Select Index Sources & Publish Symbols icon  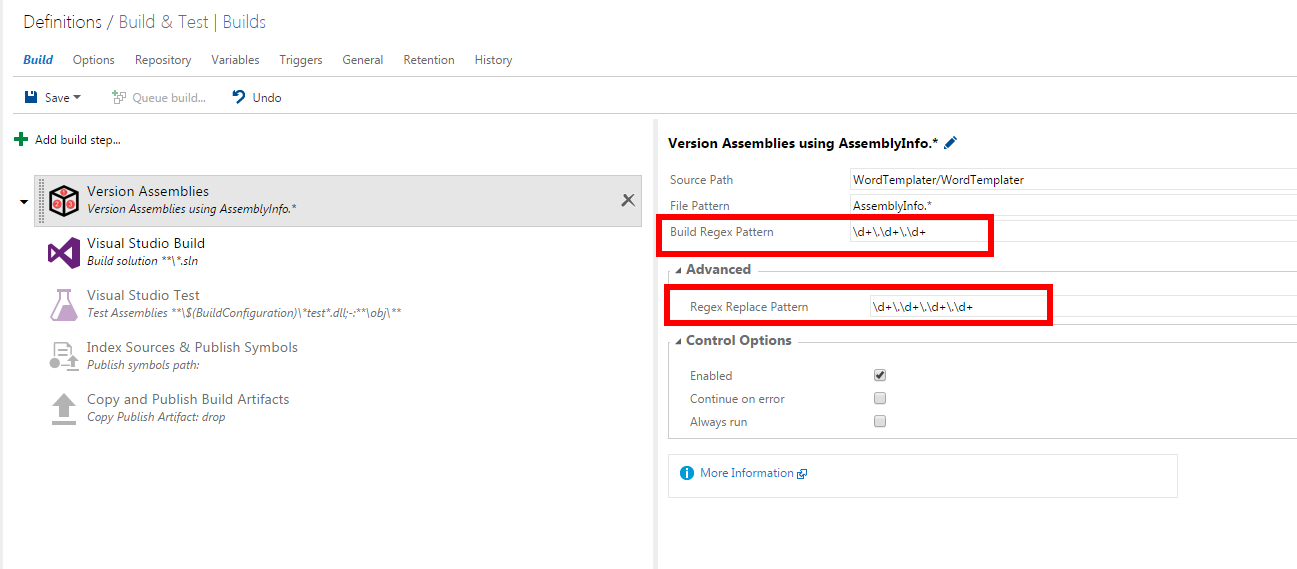(64, 356)
